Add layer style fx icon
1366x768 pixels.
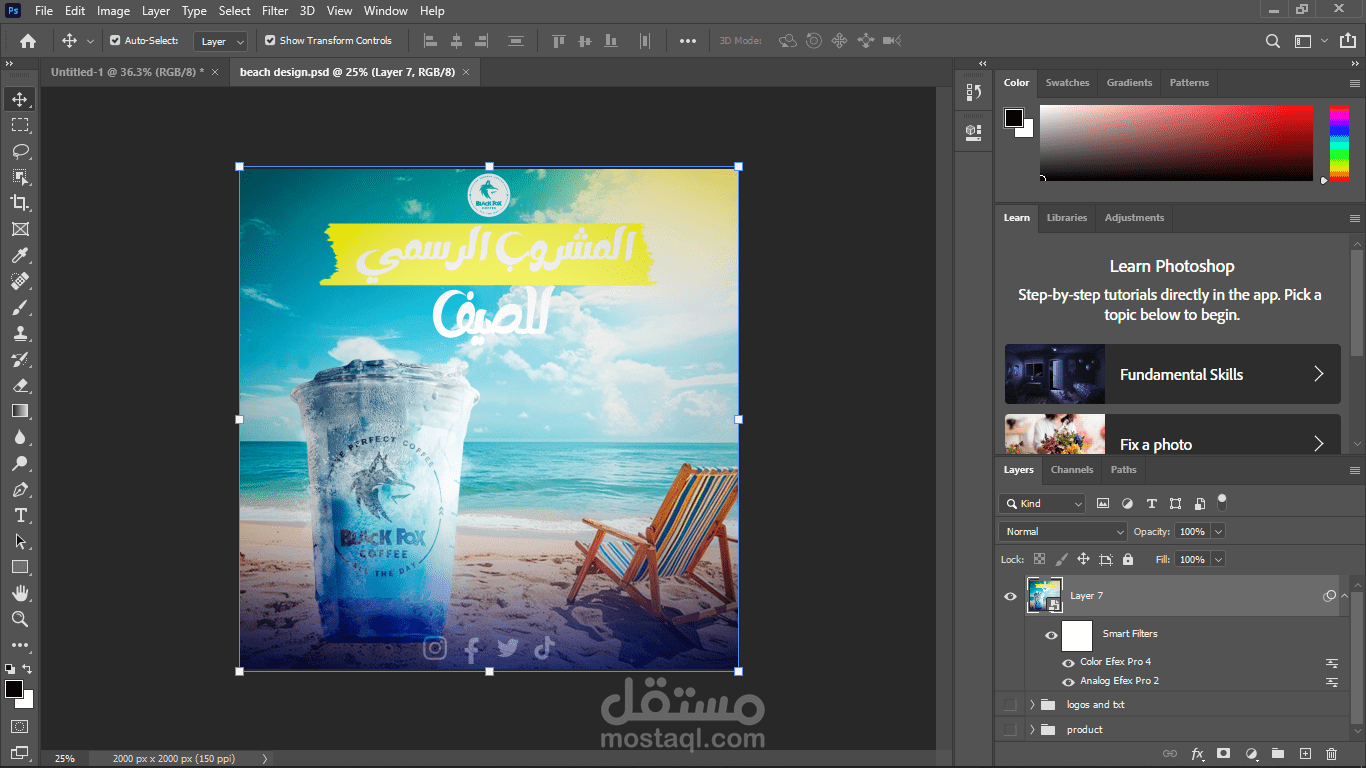coord(1197,753)
